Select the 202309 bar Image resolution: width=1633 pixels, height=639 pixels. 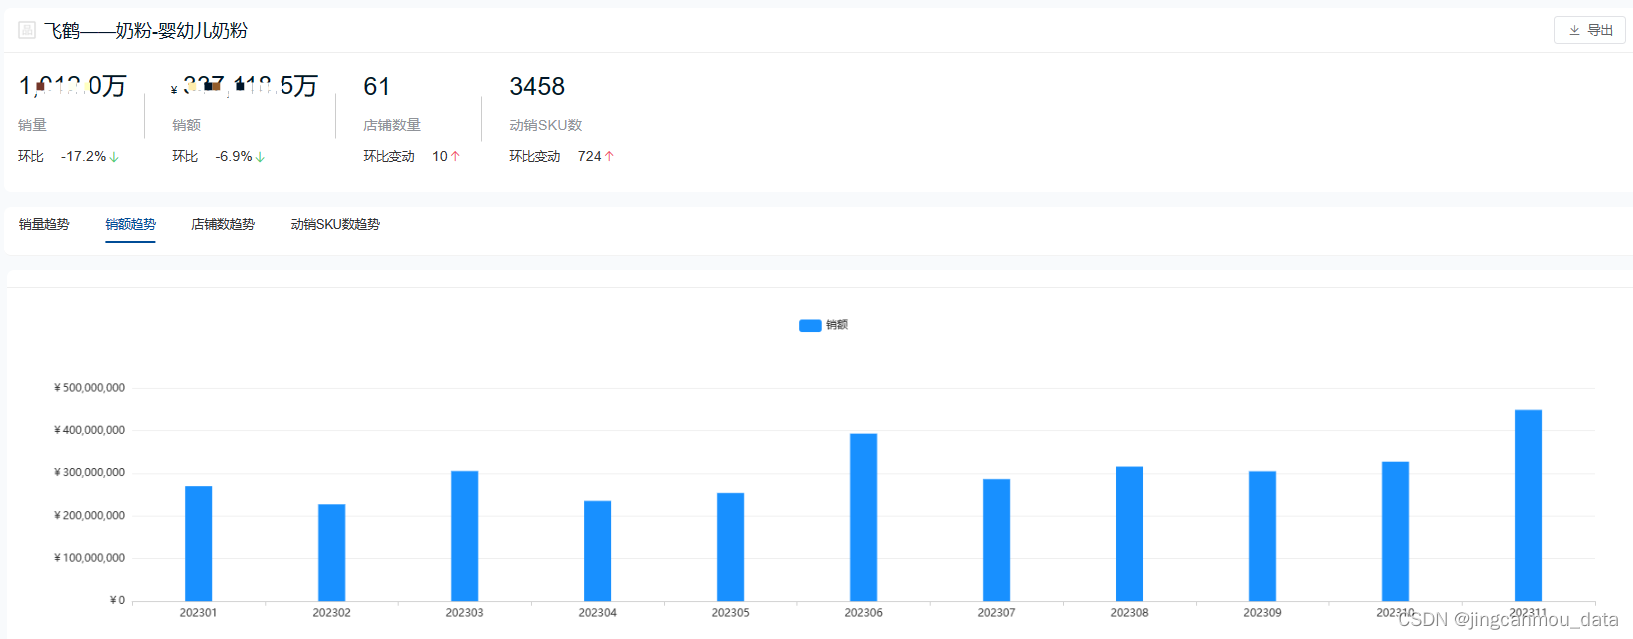(1262, 536)
